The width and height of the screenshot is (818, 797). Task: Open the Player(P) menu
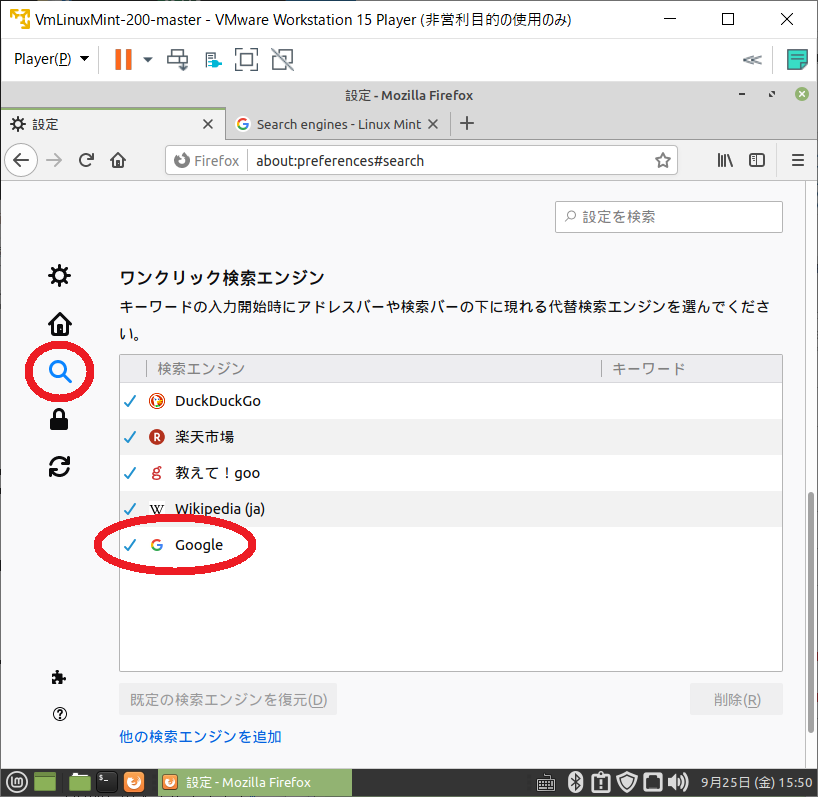click(51, 59)
